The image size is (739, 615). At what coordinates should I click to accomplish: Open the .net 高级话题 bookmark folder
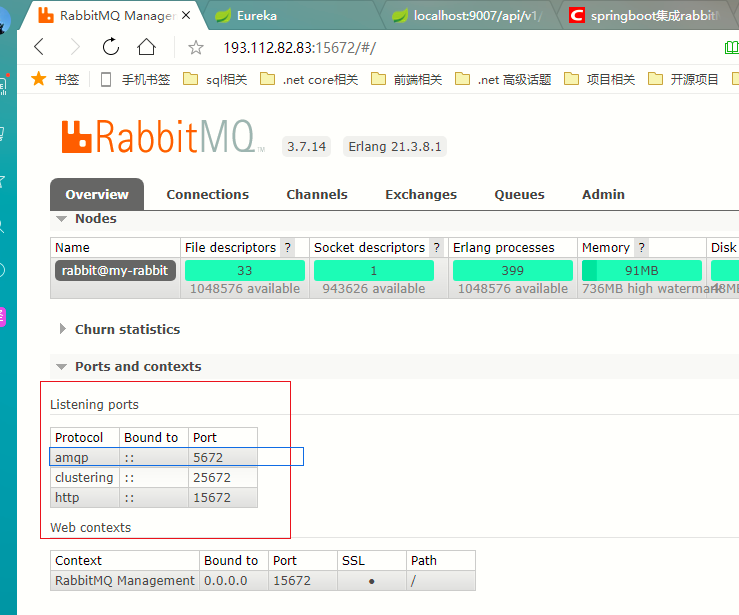click(x=503, y=79)
